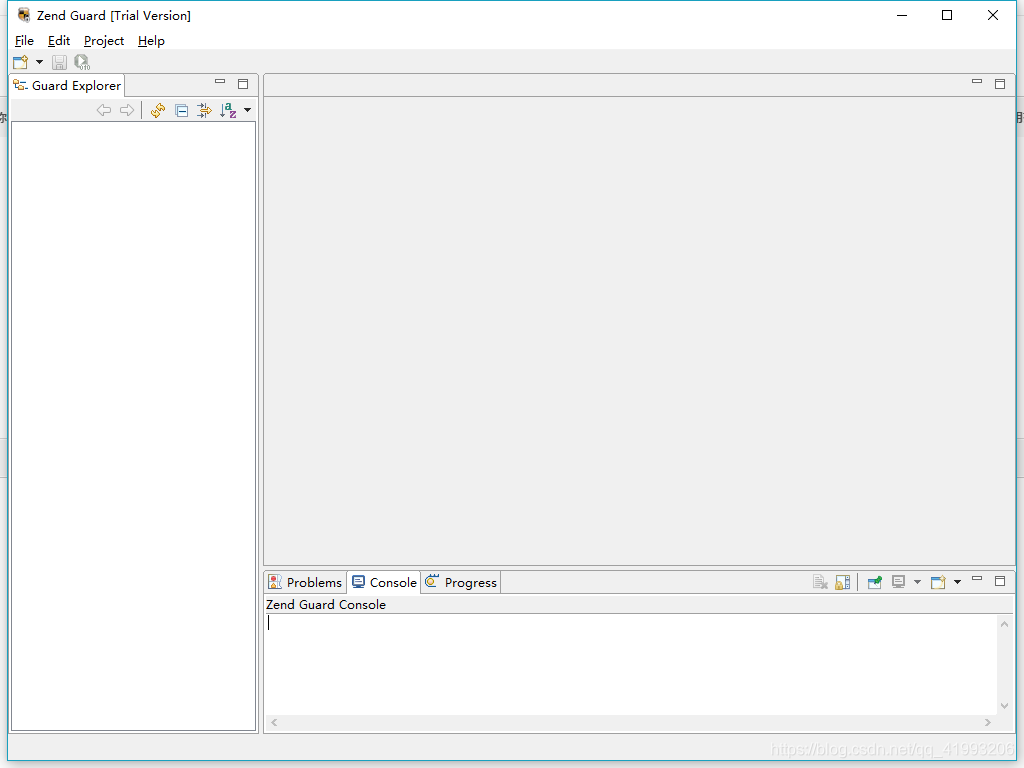Toggle Link with Editor in Guard Explorer

pos(204,110)
